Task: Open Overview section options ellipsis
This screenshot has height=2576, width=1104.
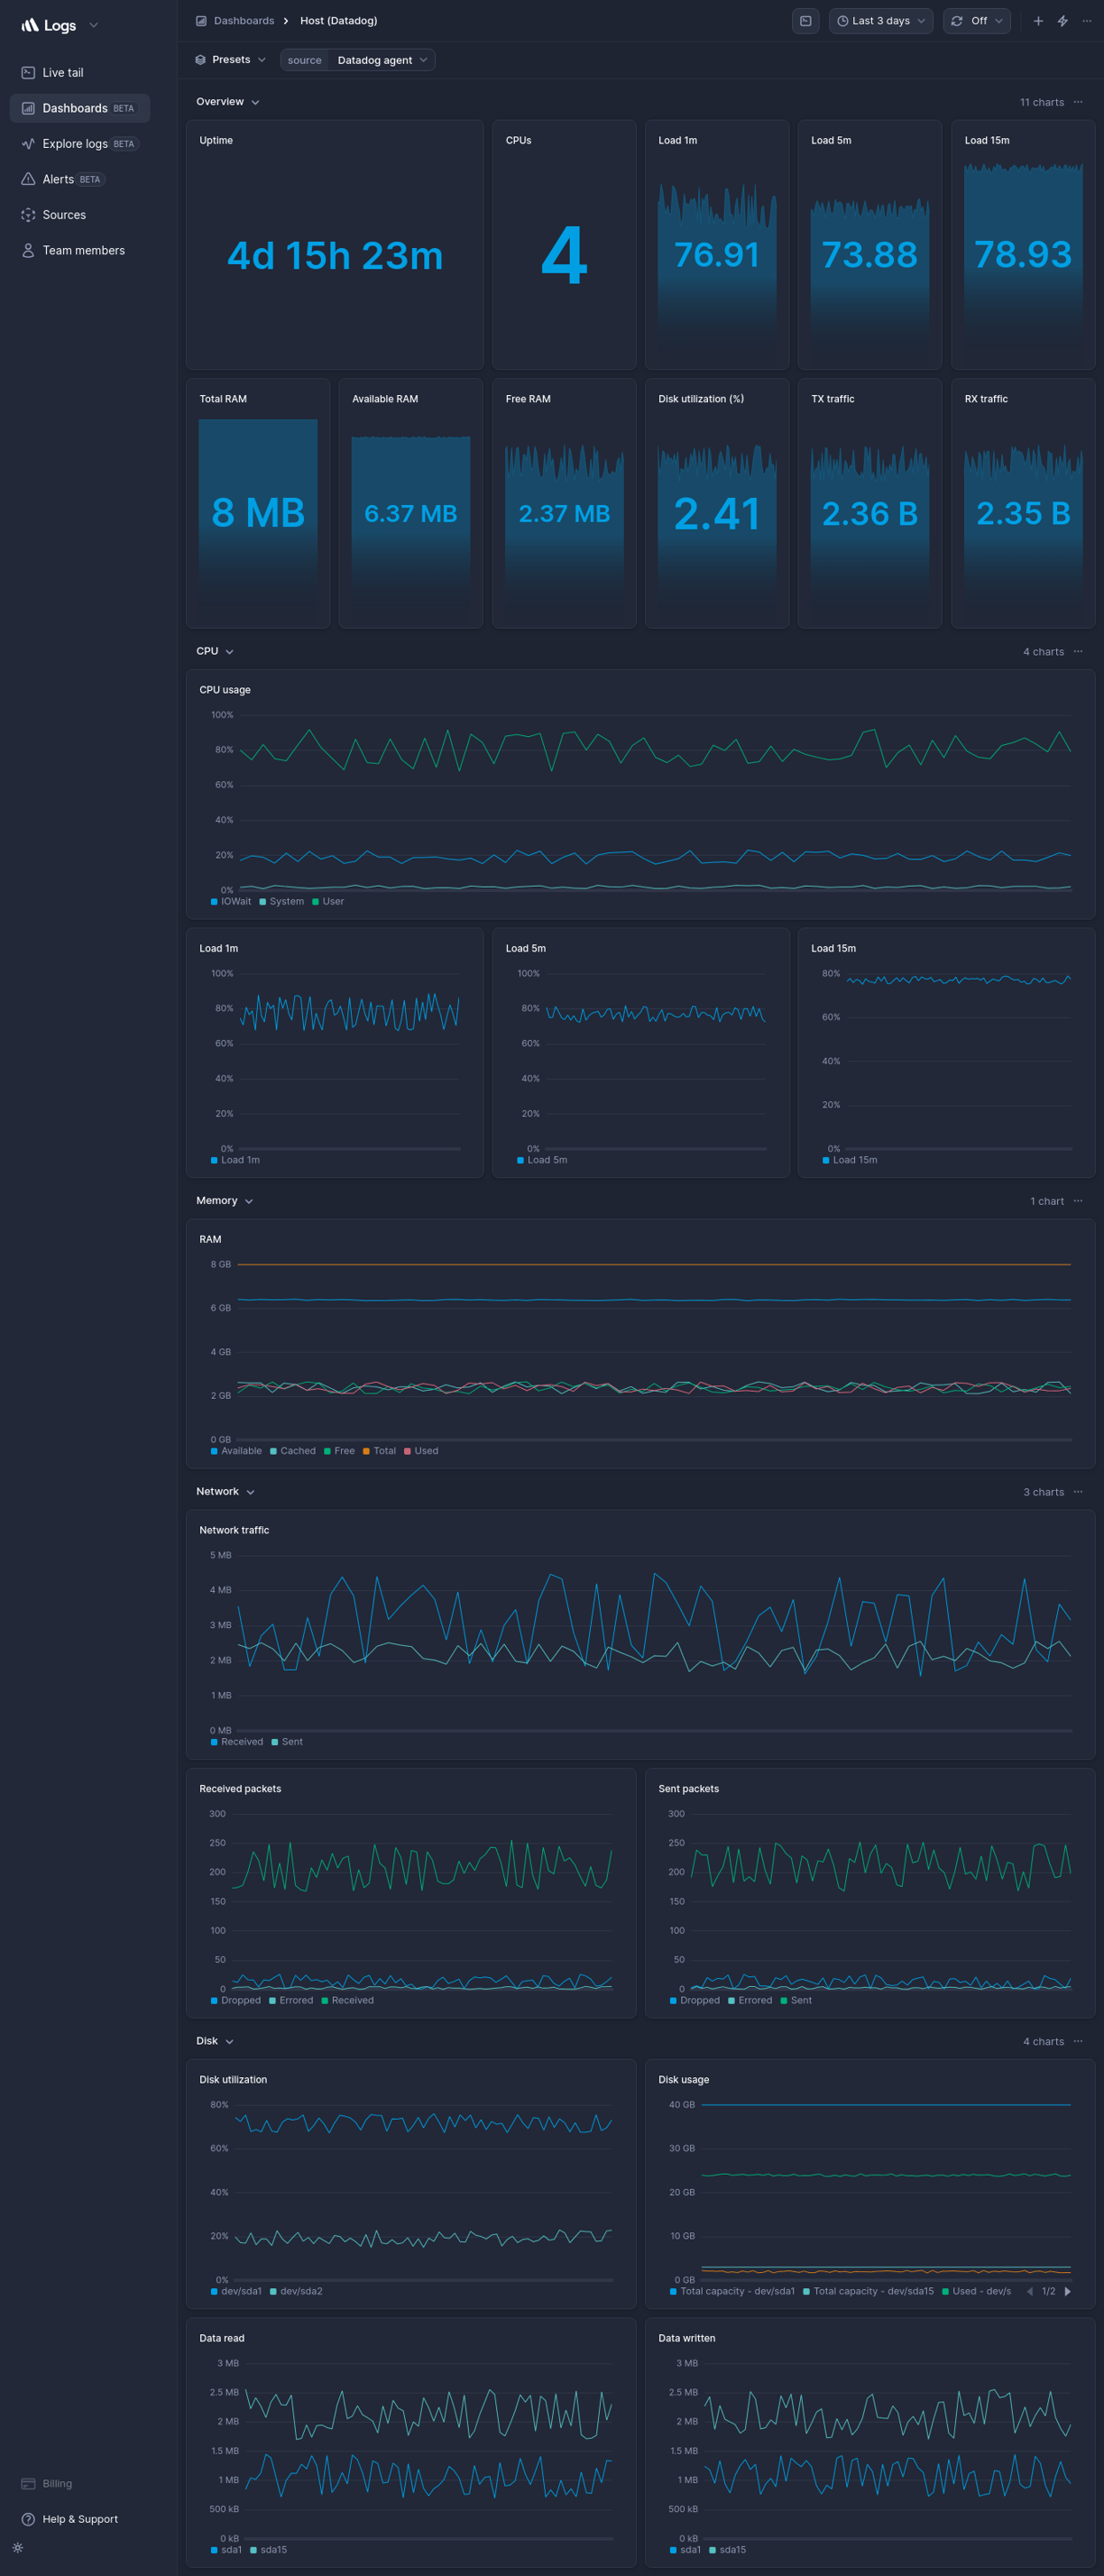Action: [1078, 102]
